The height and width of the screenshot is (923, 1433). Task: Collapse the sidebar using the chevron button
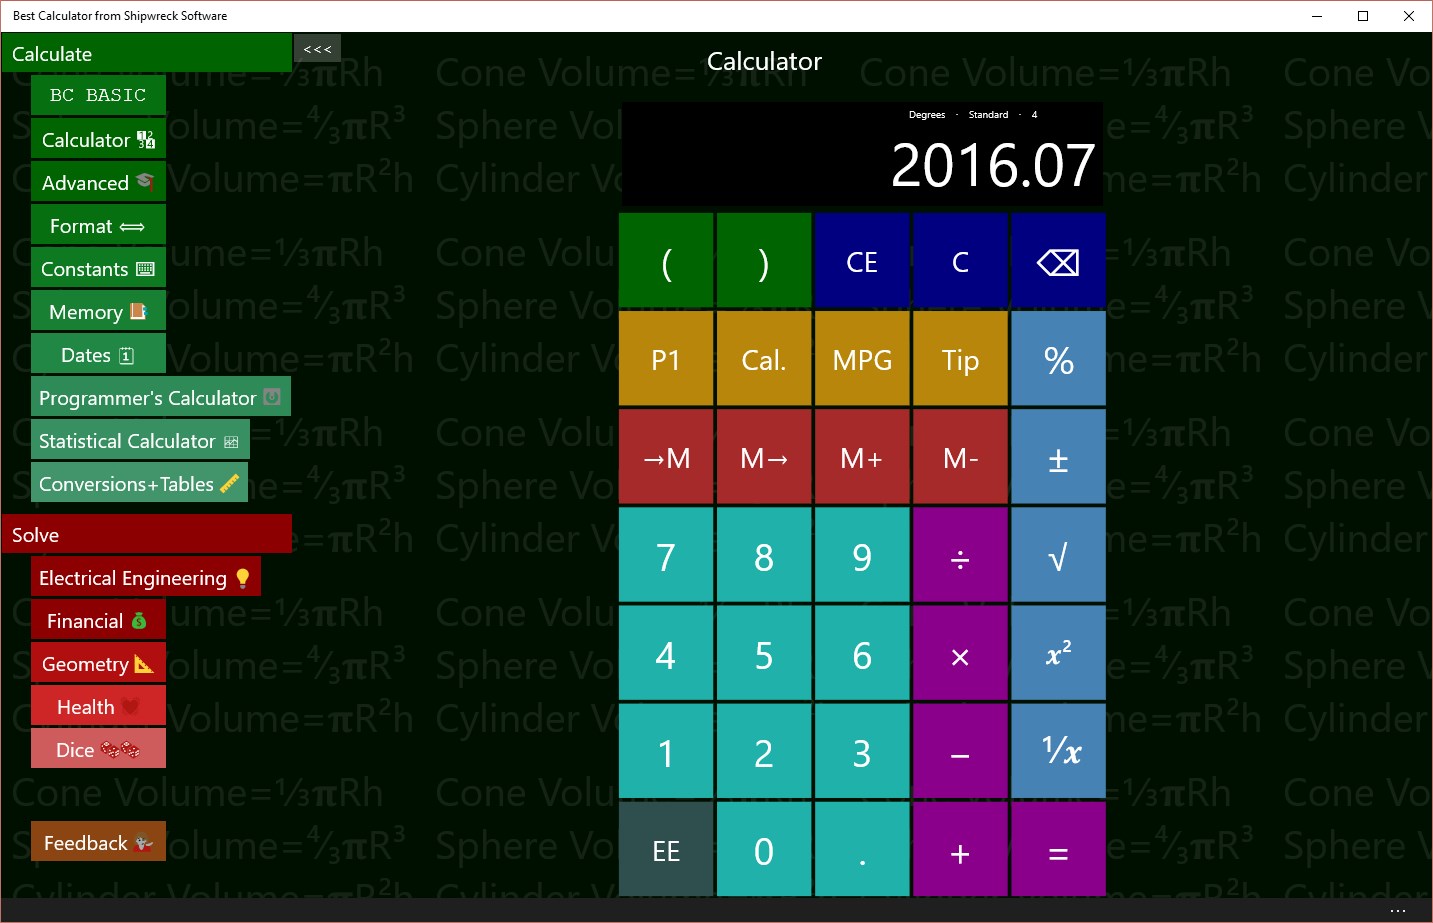point(316,47)
